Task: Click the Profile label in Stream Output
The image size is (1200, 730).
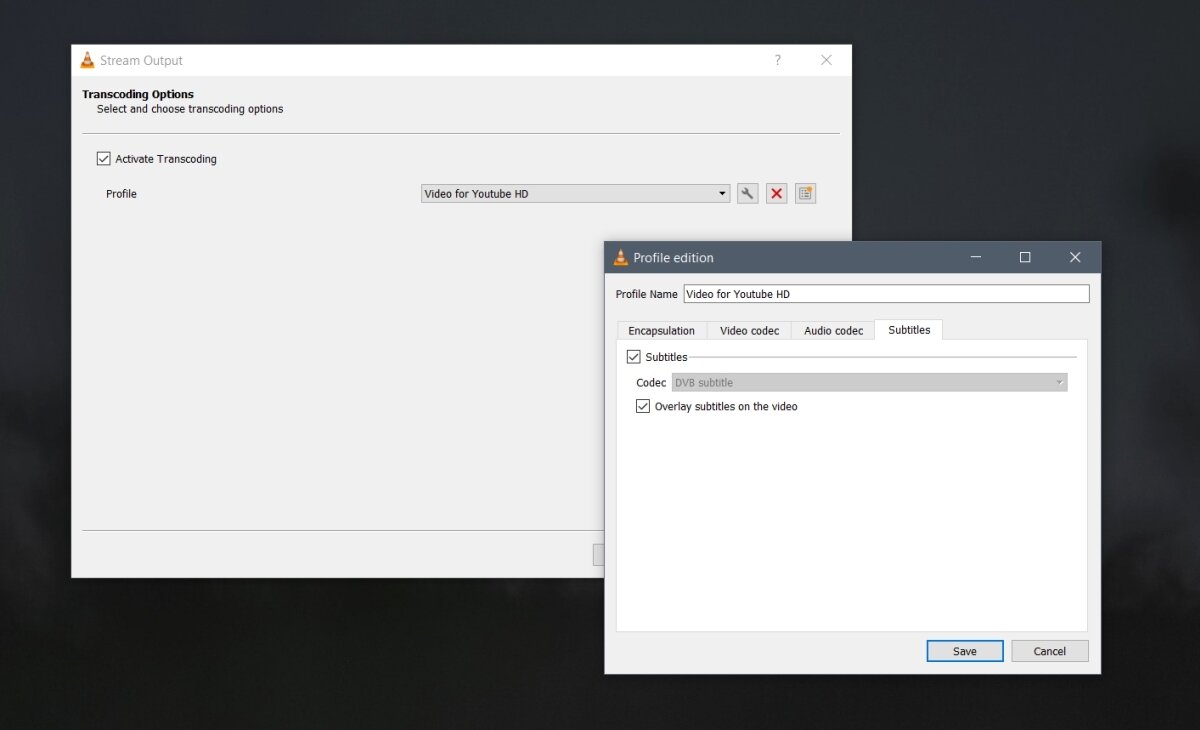Action: (x=121, y=194)
